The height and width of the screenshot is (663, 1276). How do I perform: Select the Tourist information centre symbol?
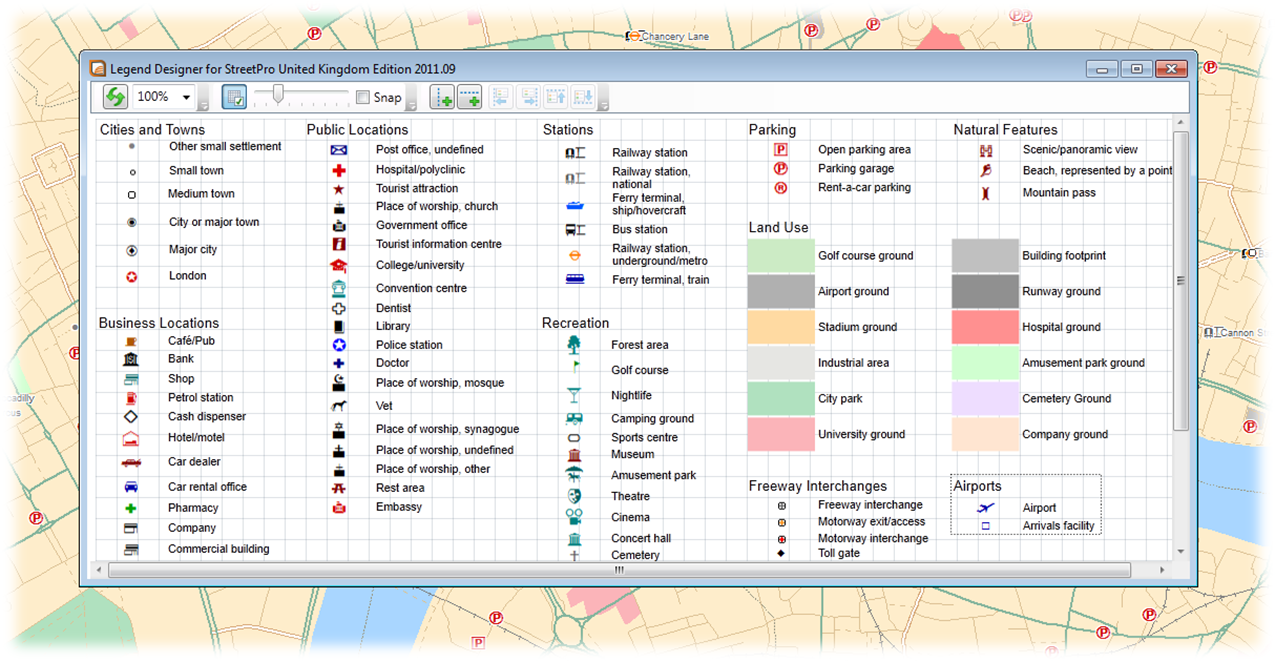(339, 244)
